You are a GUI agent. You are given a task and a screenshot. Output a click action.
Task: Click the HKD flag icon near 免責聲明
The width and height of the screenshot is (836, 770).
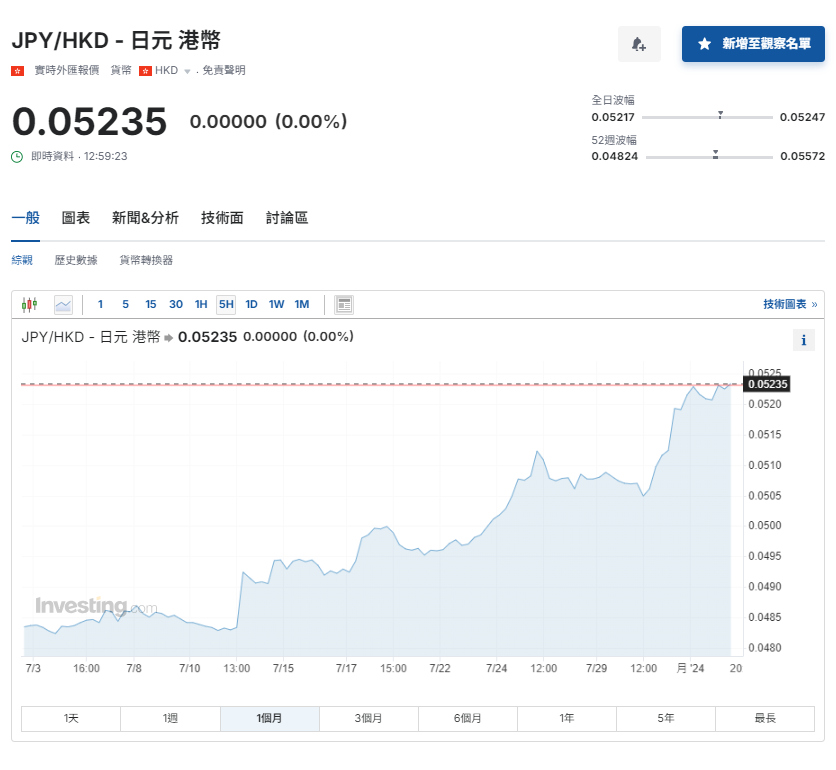coord(146,70)
